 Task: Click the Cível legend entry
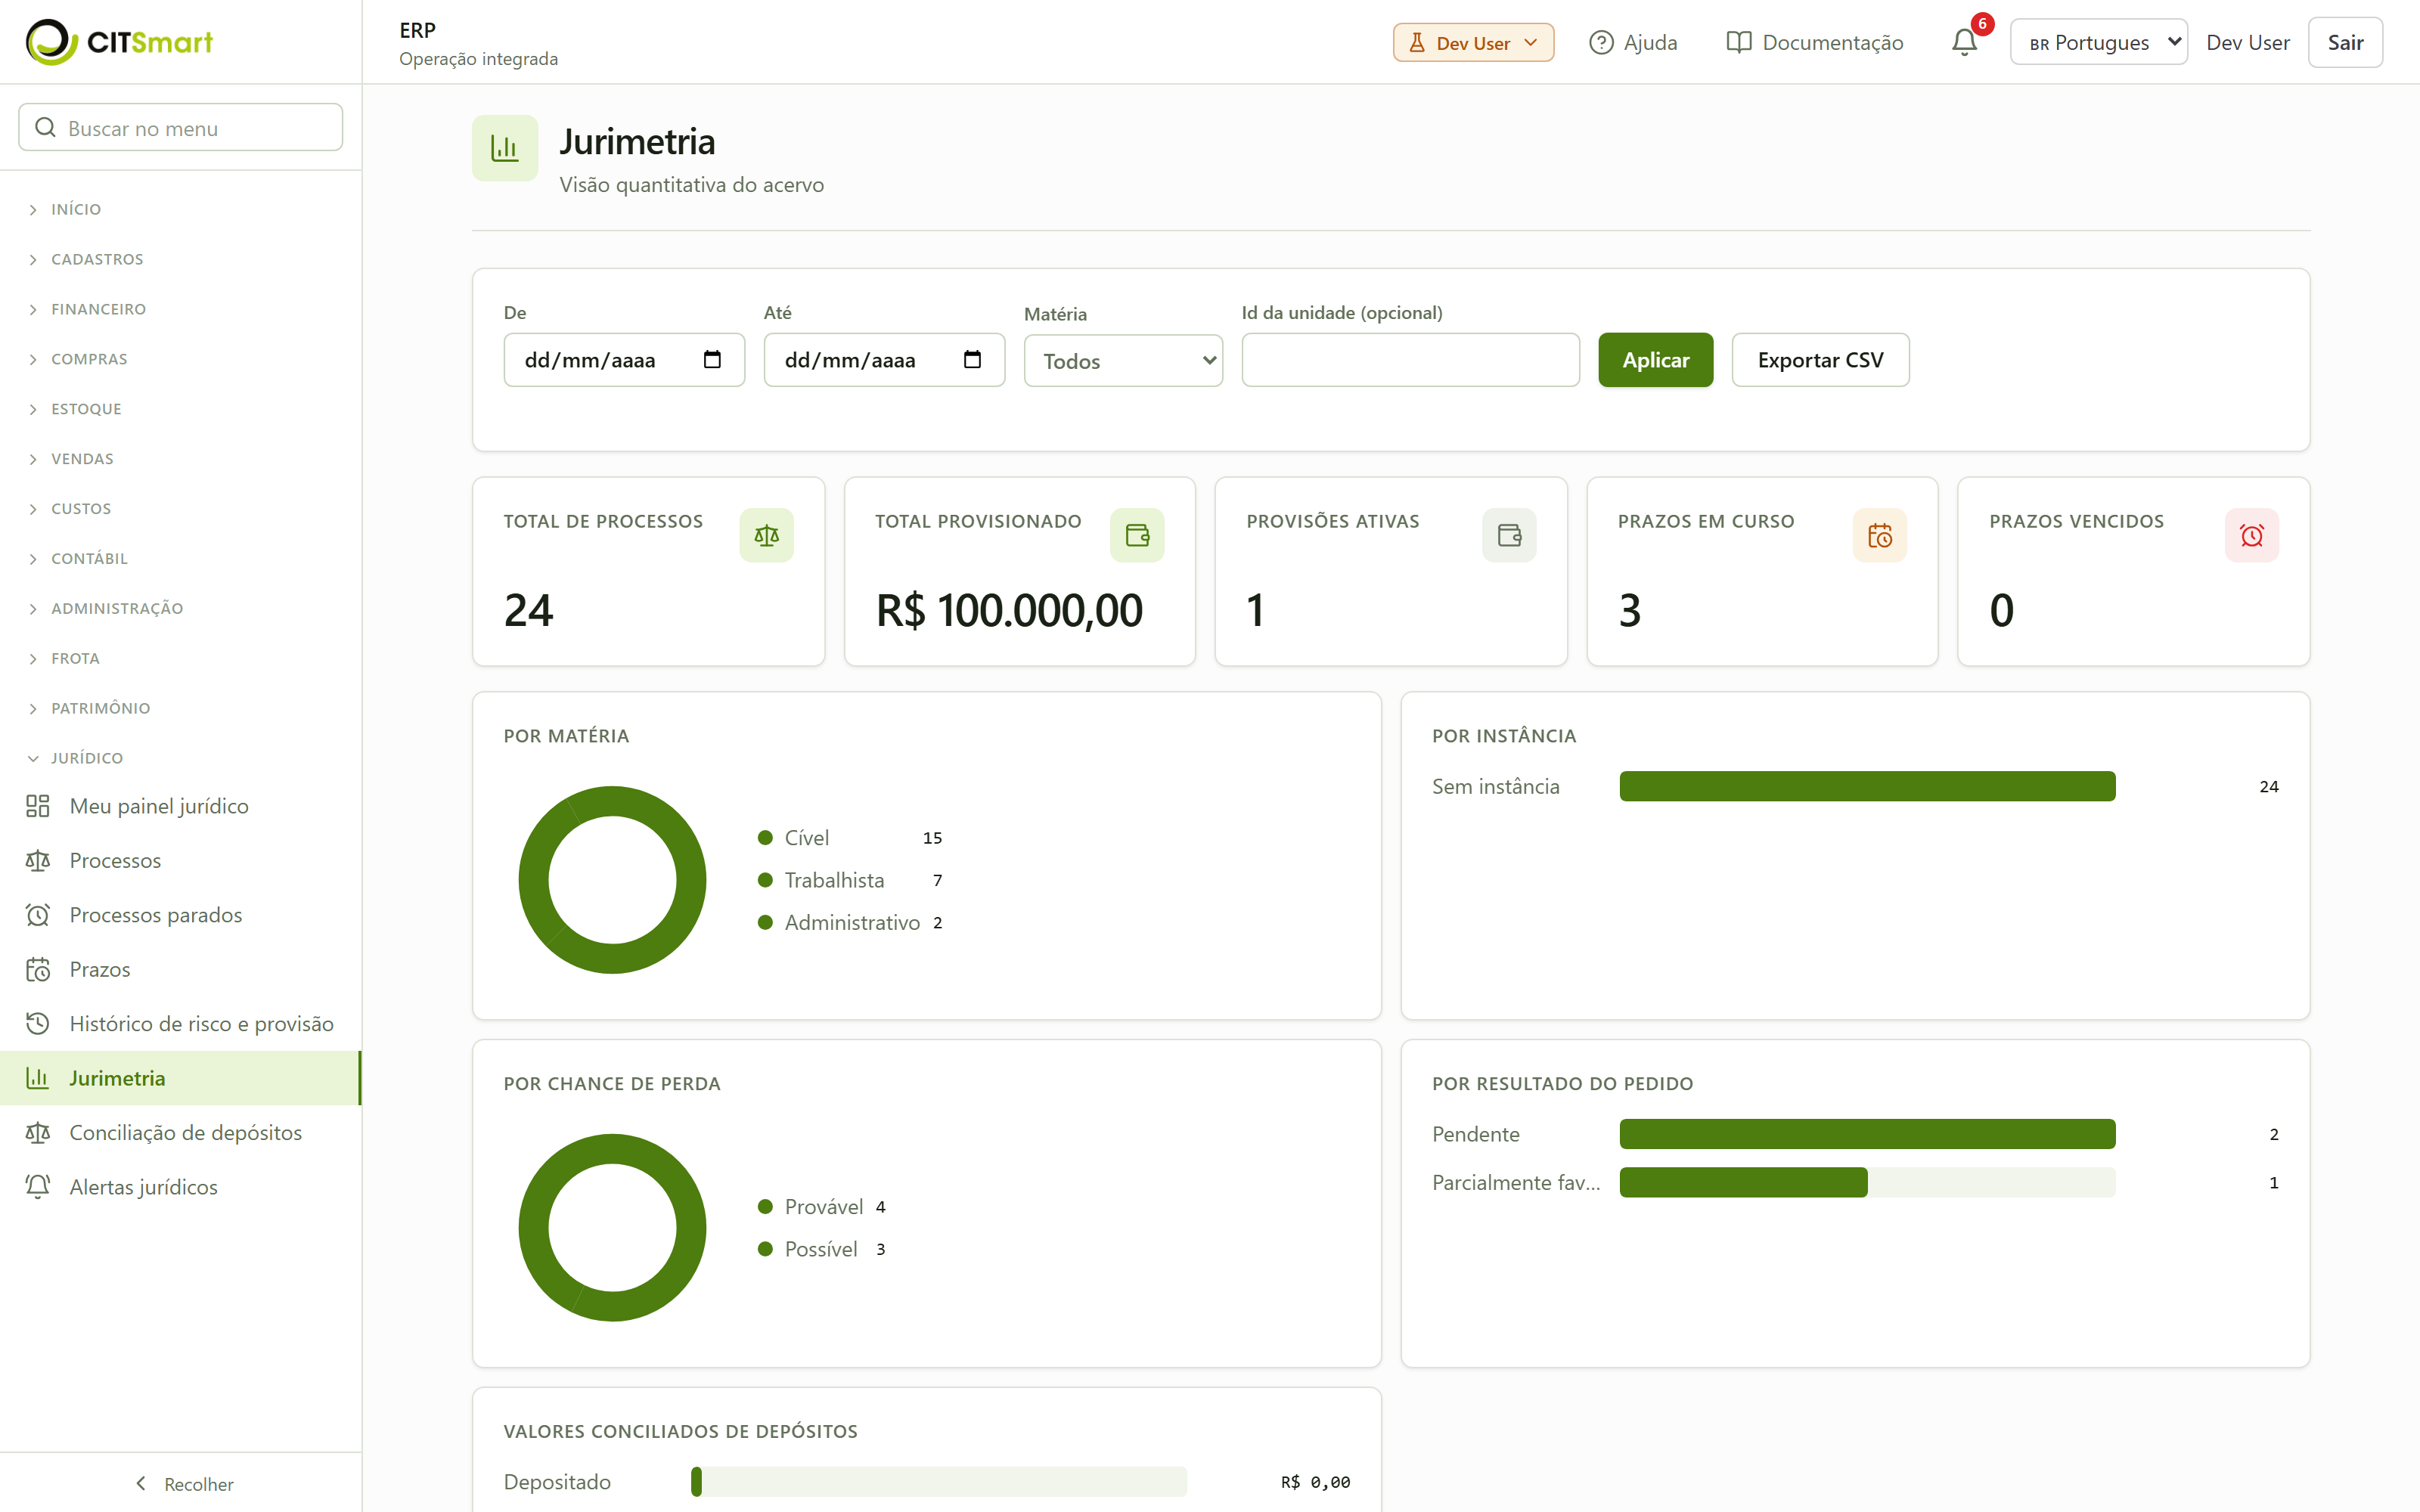pos(850,838)
